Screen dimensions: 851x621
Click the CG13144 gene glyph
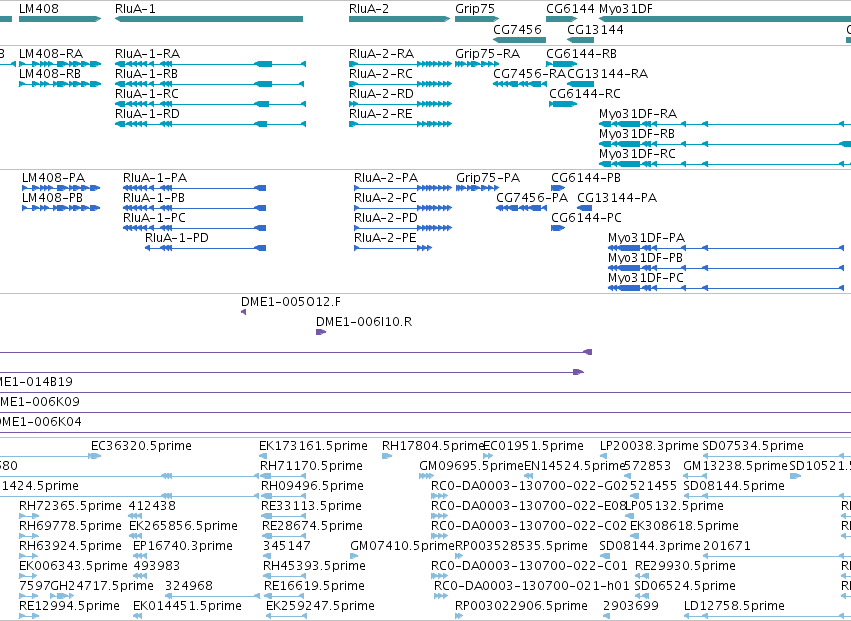[581, 39]
